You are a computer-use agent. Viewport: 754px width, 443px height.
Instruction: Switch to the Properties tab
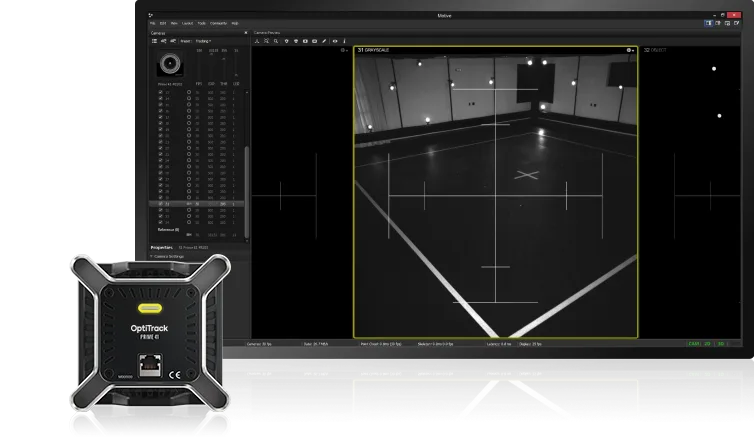point(162,248)
